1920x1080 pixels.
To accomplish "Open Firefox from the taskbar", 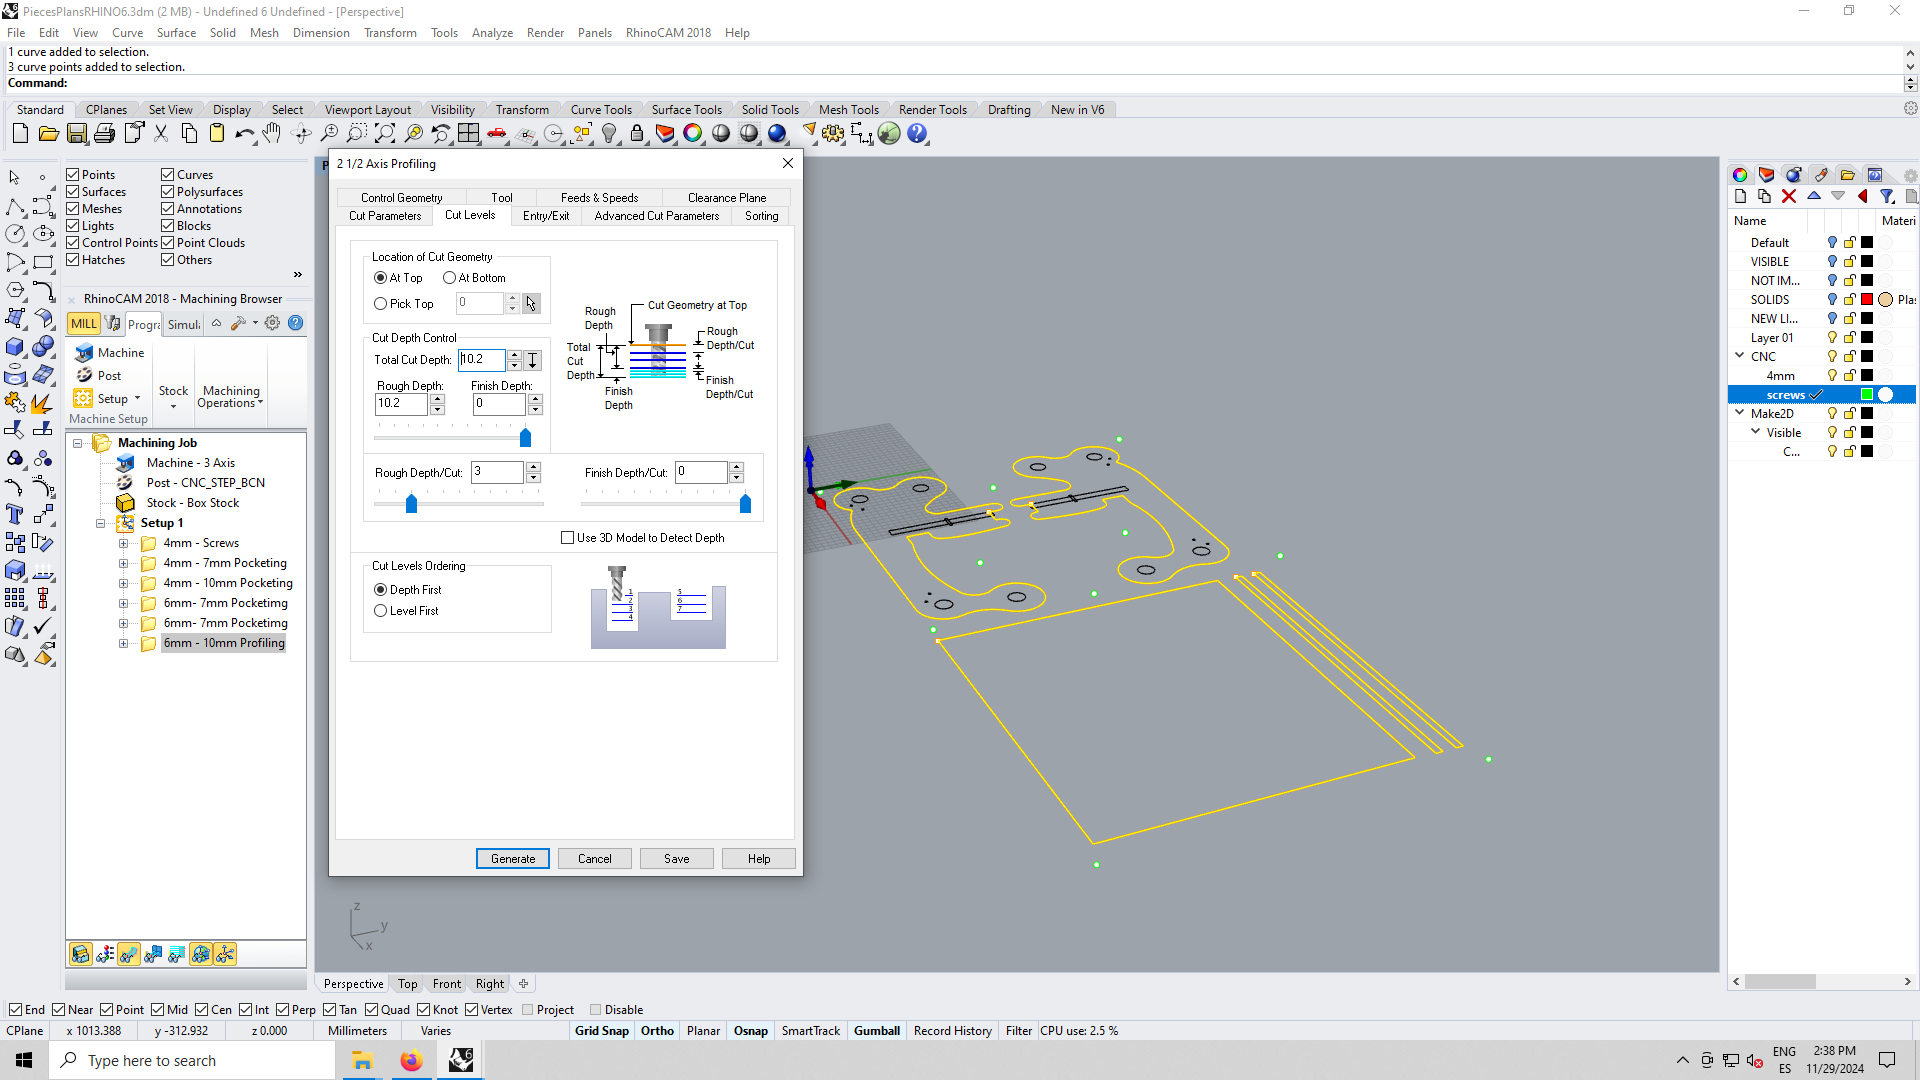I will point(411,1060).
